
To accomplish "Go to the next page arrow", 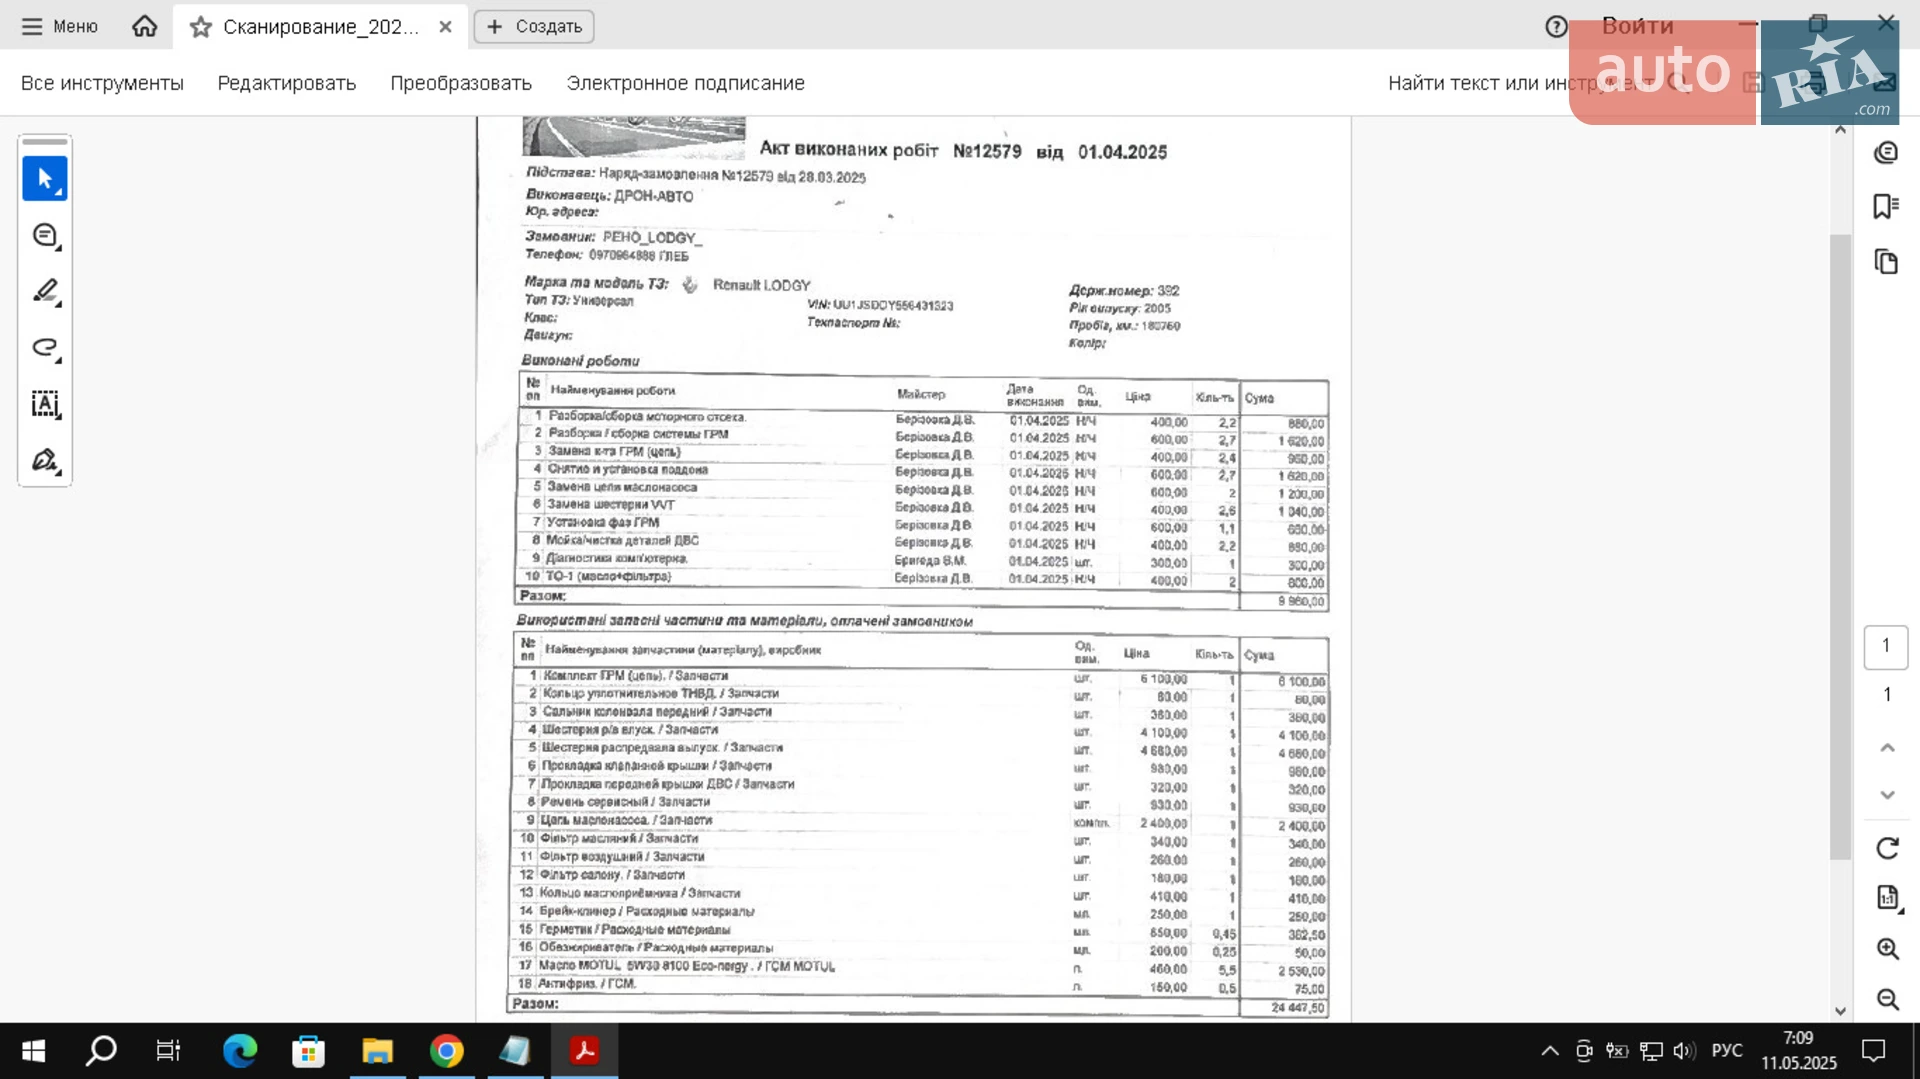I will point(1887,795).
